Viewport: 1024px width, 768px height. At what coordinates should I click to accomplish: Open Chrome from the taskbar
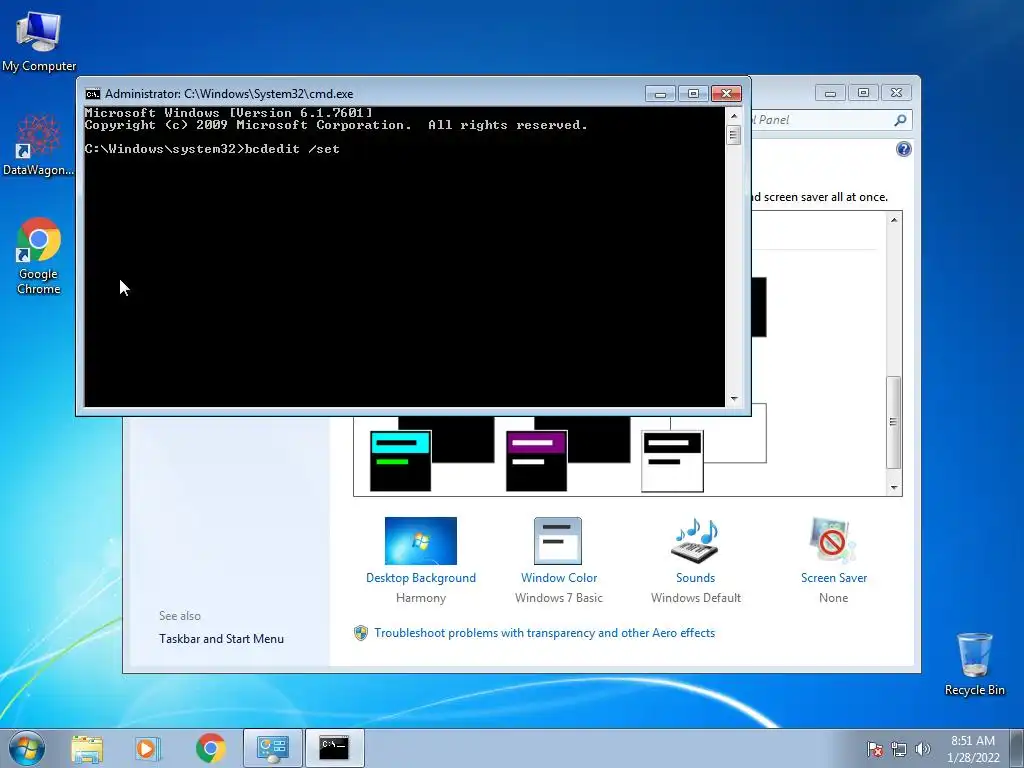[x=210, y=748]
